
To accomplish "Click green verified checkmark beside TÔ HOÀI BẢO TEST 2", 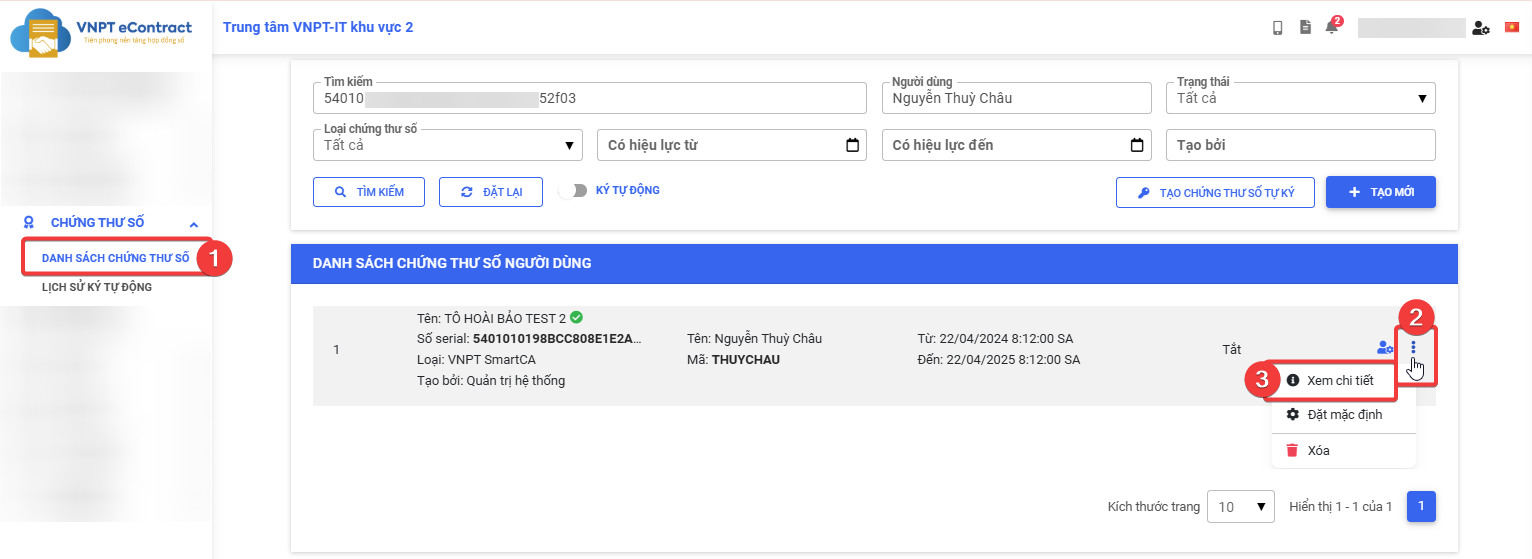I will click(x=576, y=318).
